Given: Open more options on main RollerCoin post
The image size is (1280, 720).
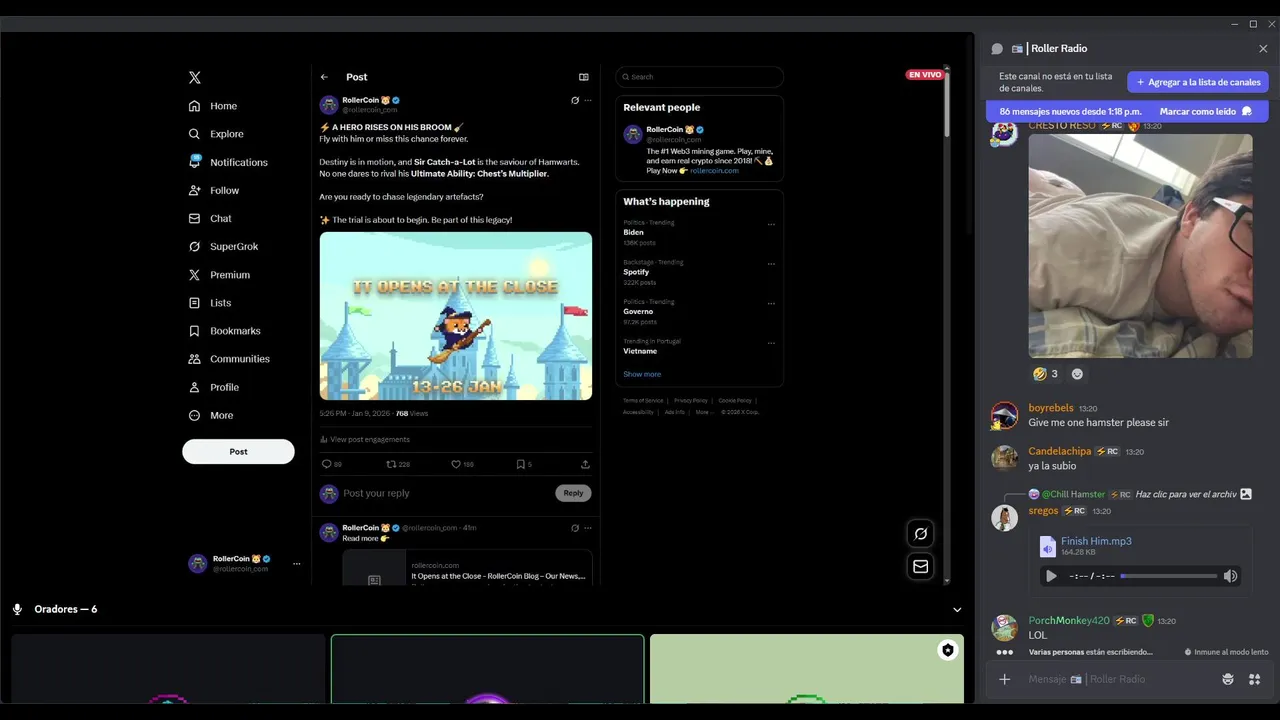Looking at the screenshot, I should click(x=588, y=100).
